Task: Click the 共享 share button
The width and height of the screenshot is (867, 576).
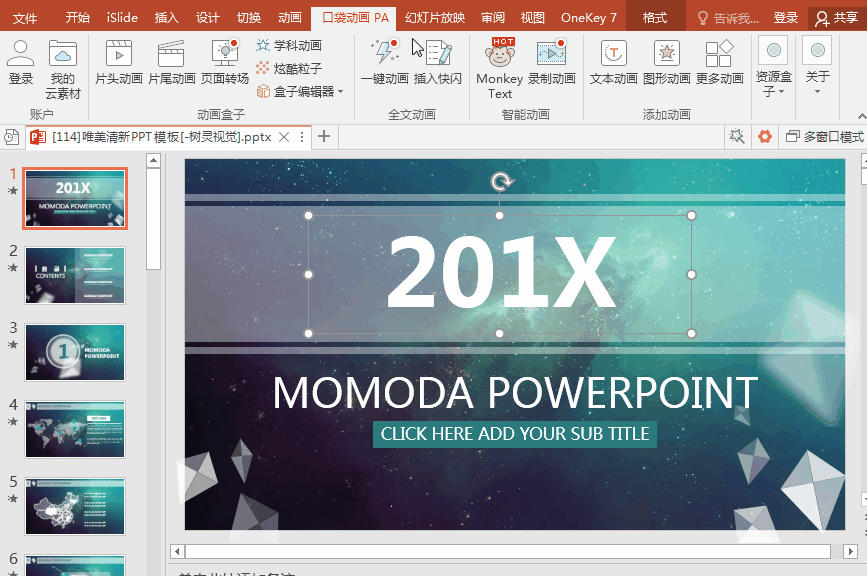Action: pyautogui.click(x=837, y=18)
